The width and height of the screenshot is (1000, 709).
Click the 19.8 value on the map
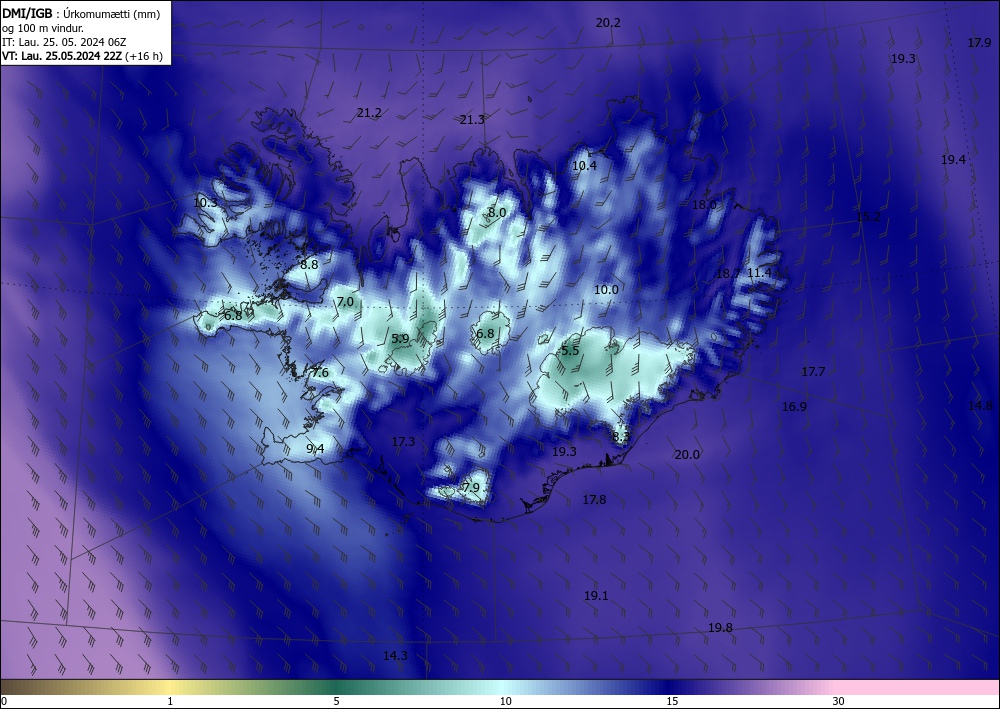pos(720,628)
